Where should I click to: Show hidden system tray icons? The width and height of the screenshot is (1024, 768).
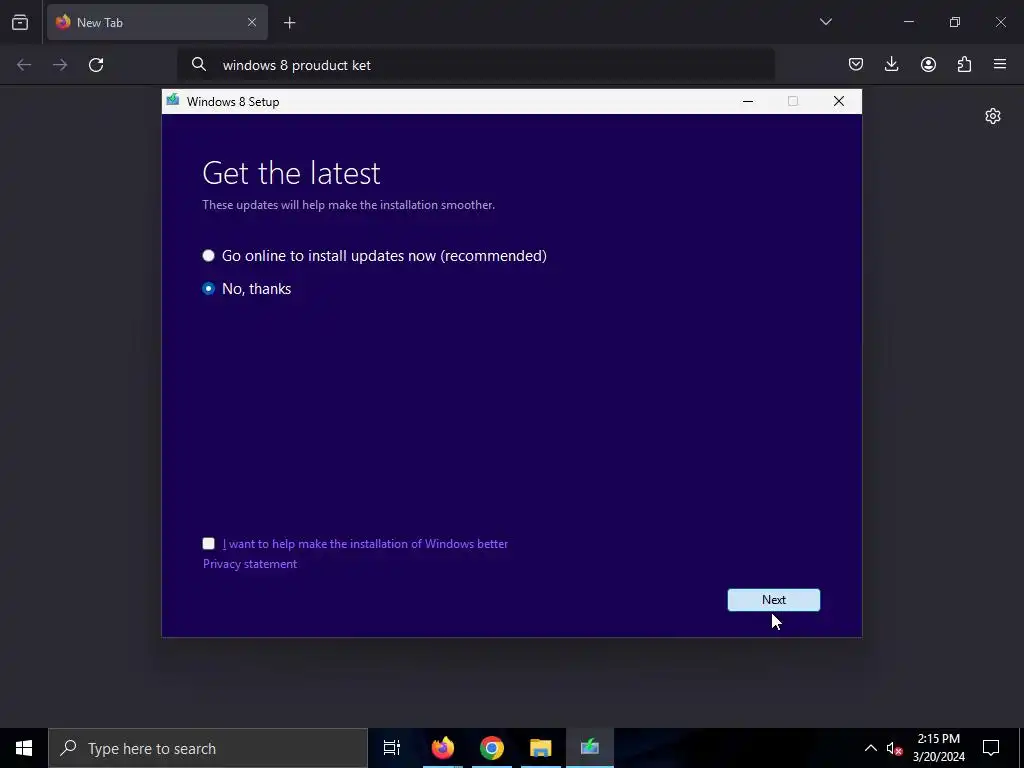(871, 748)
